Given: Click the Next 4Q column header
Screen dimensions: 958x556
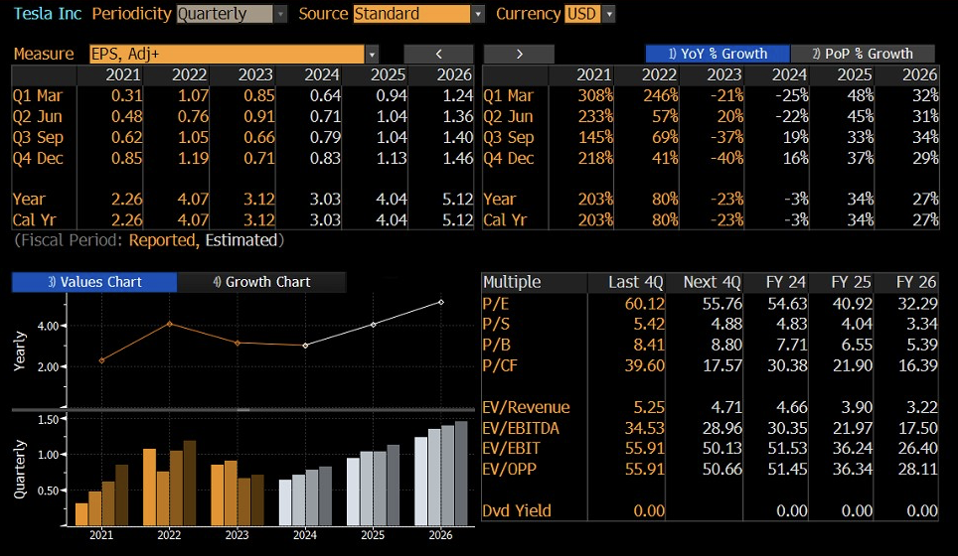Looking at the screenshot, I should click(x=712, y=282).
